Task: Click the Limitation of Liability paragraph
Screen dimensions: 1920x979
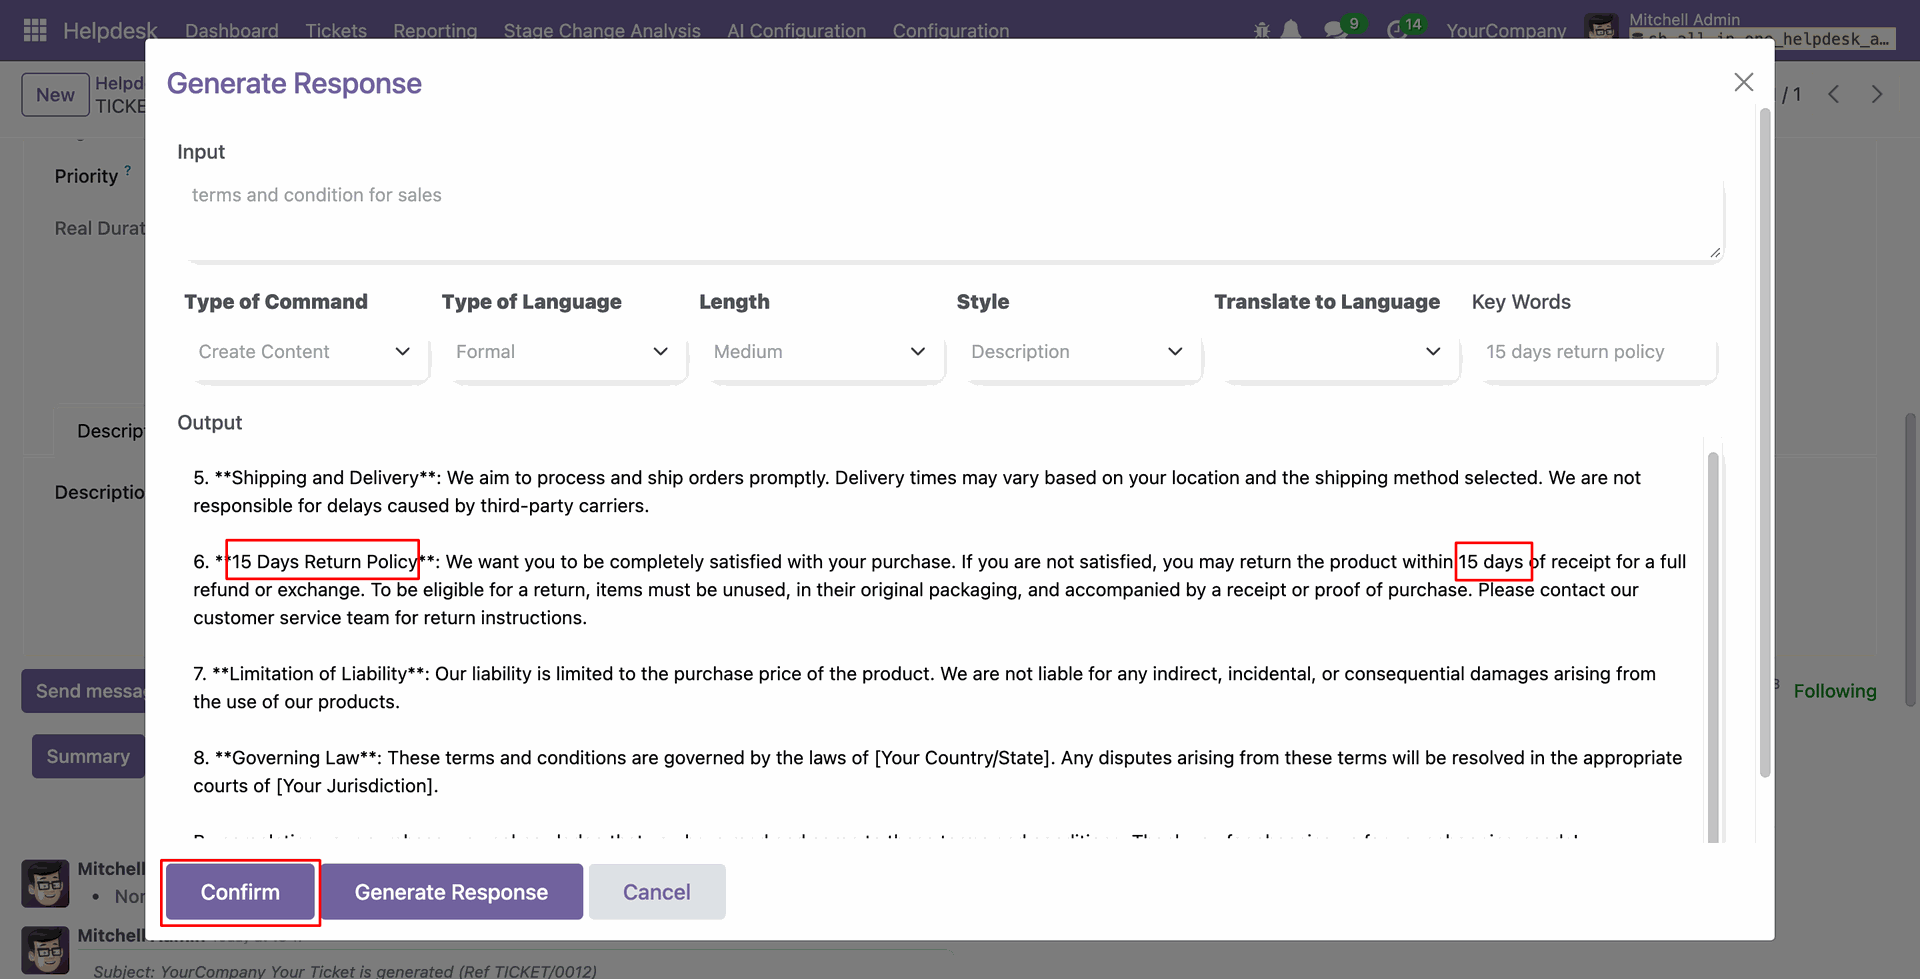Action: 924,688
